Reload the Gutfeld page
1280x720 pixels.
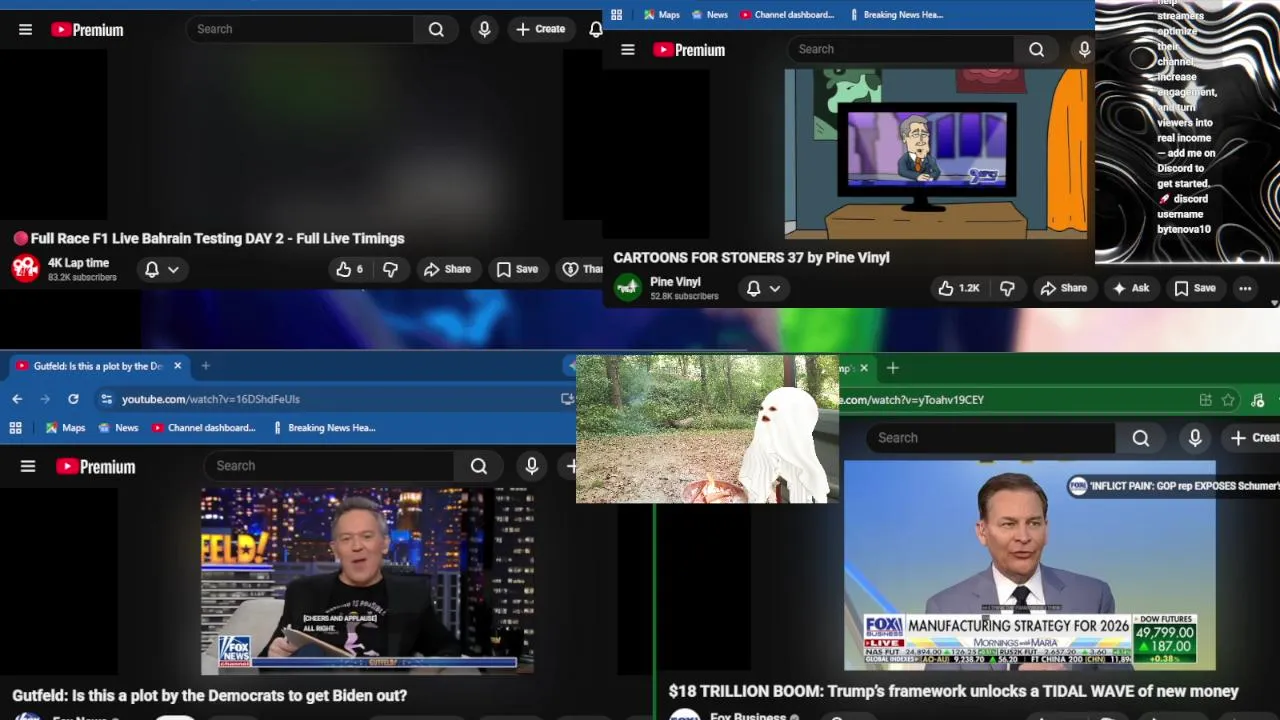[x=73, y=399]
